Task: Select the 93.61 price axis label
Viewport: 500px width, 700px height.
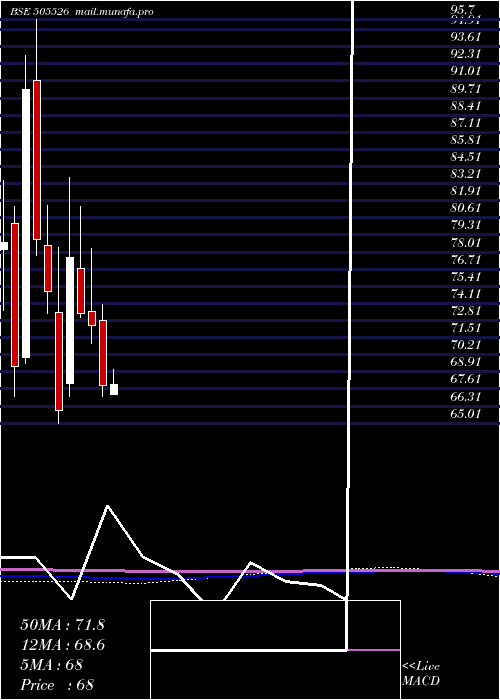Action: pyautogui.click(x=466, y=37)
